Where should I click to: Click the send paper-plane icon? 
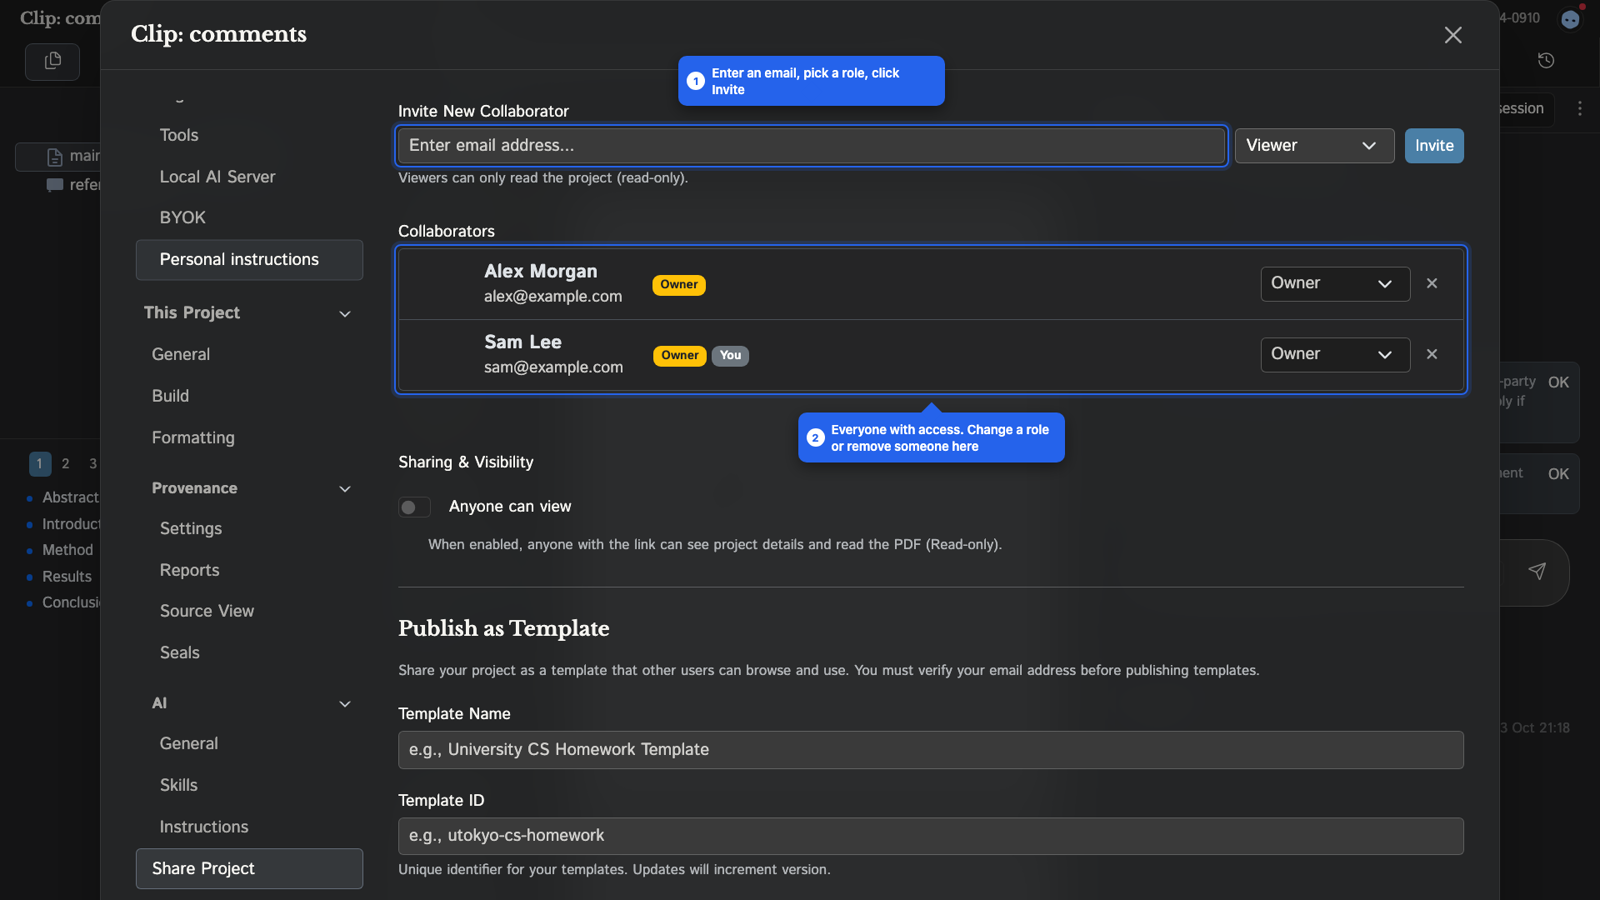click(x=1537, y=571)
